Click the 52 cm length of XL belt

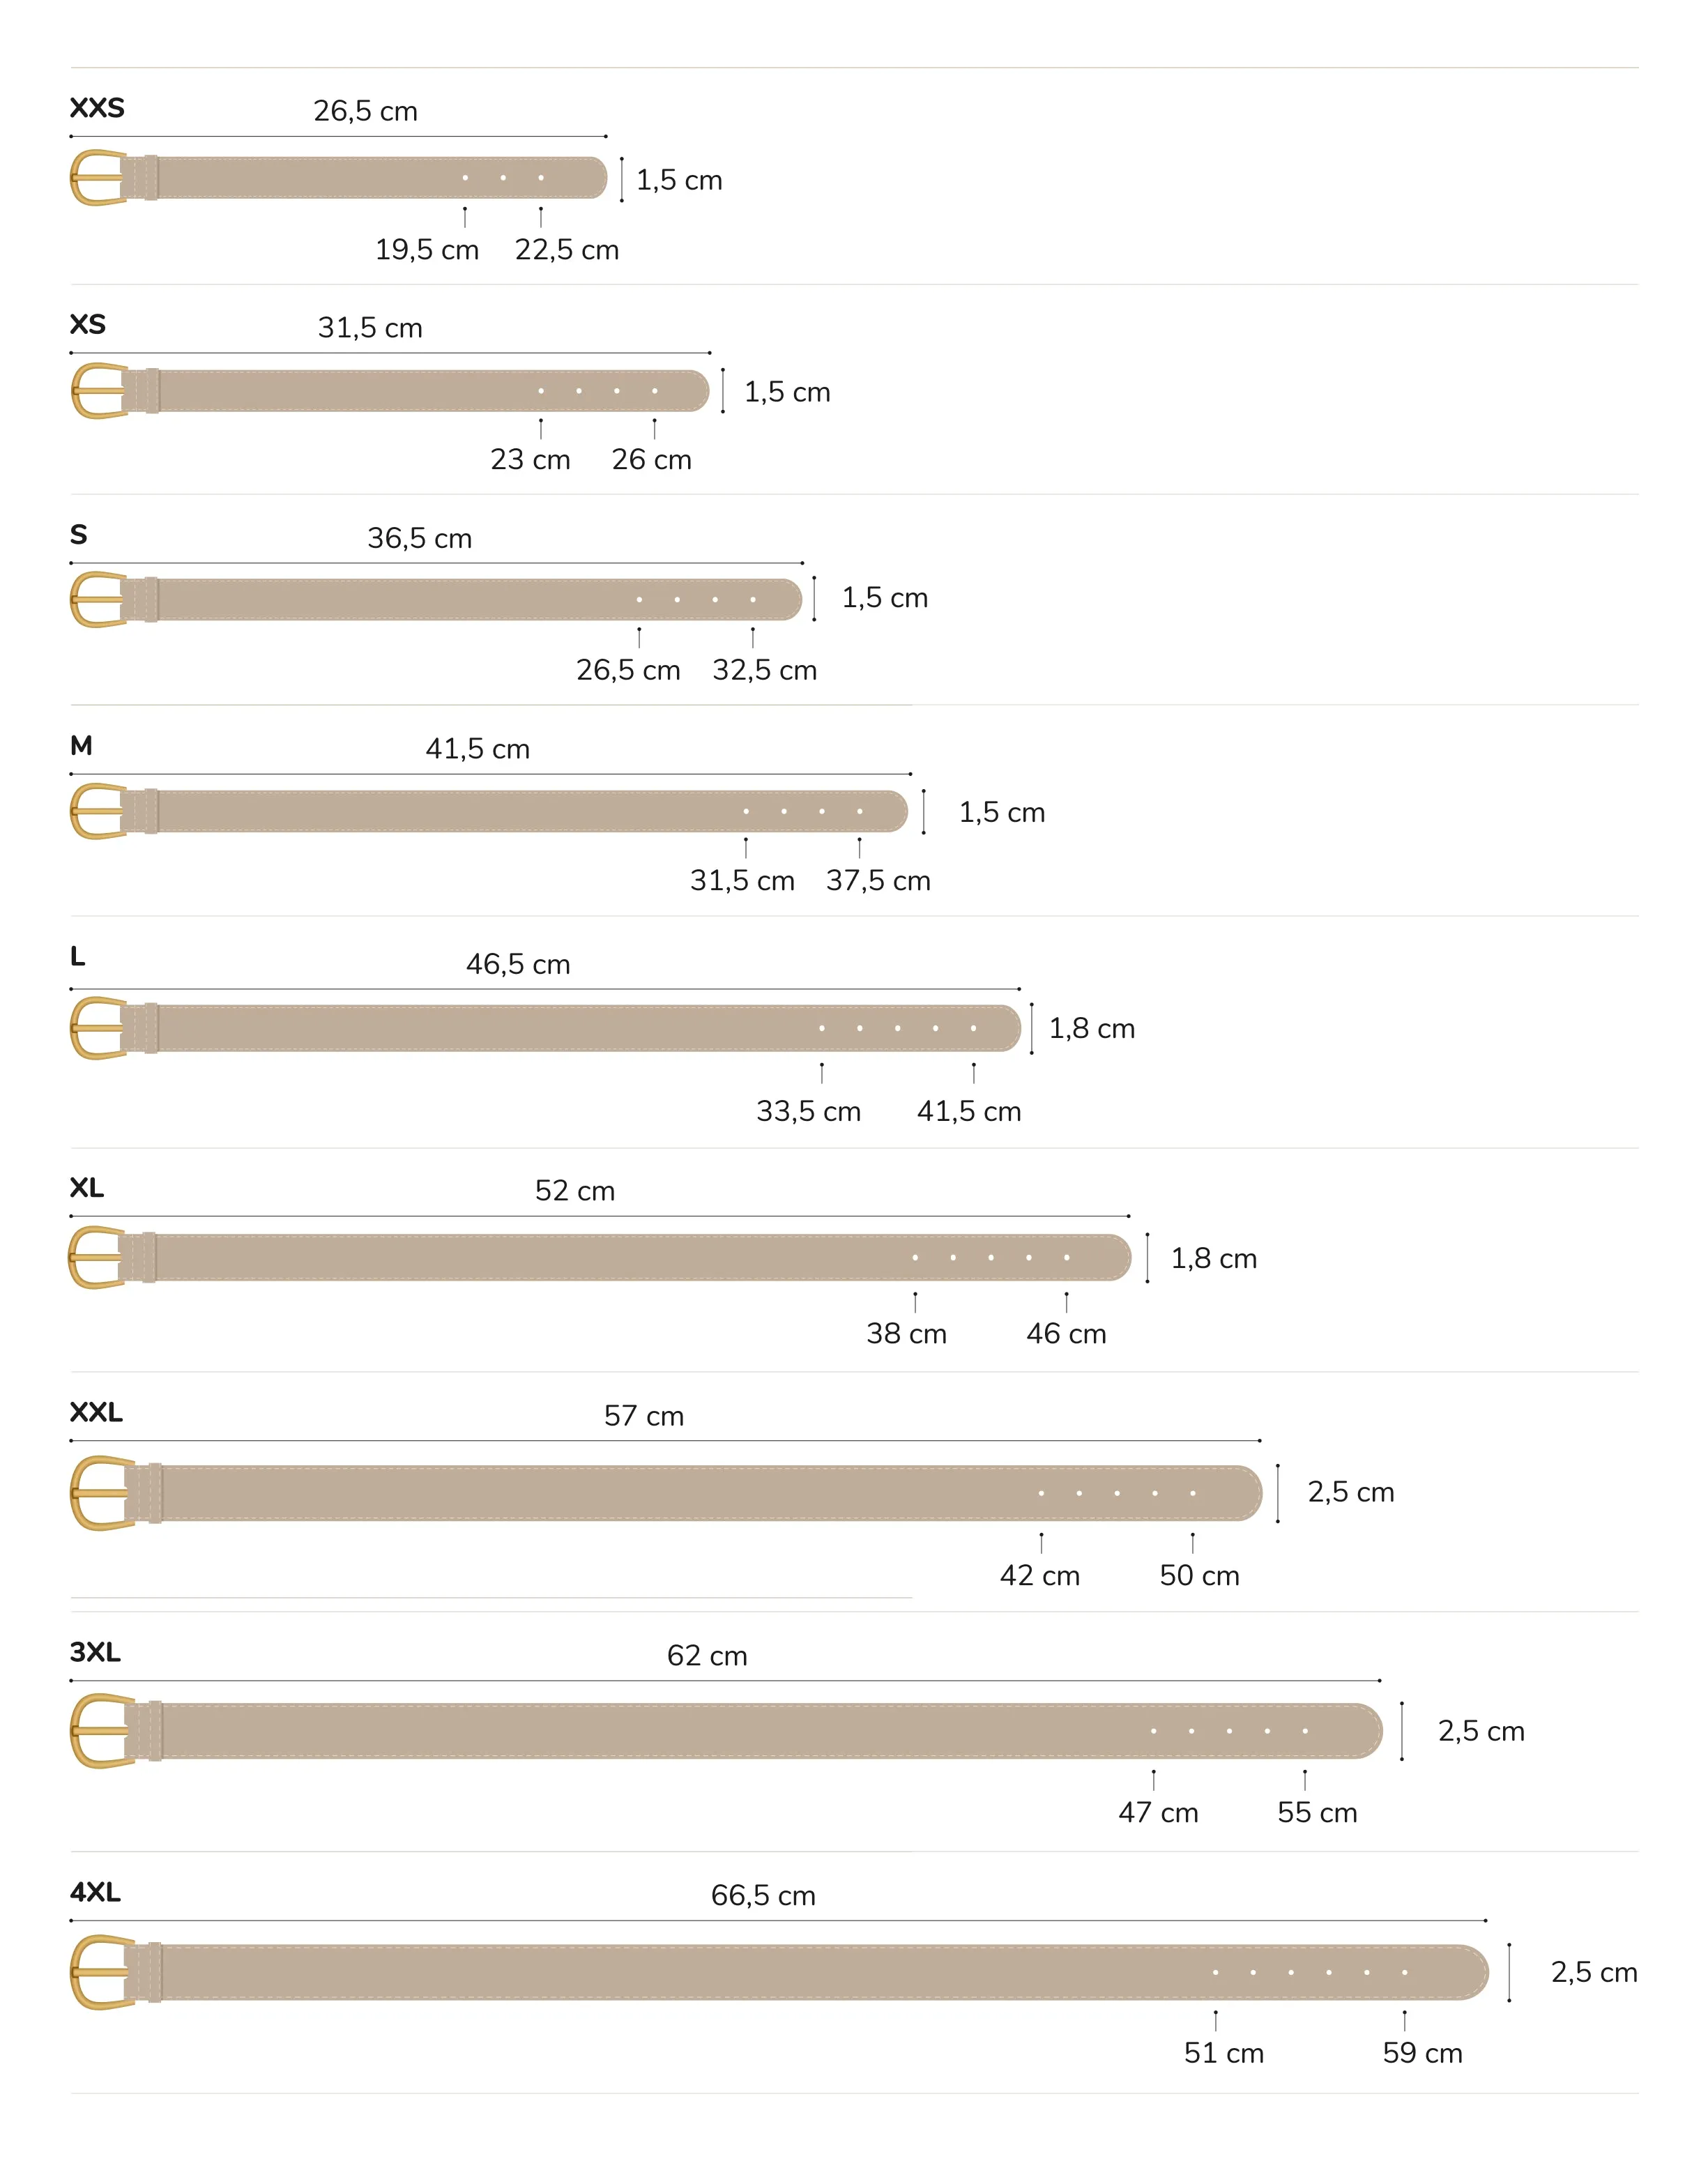point(575,1191)
